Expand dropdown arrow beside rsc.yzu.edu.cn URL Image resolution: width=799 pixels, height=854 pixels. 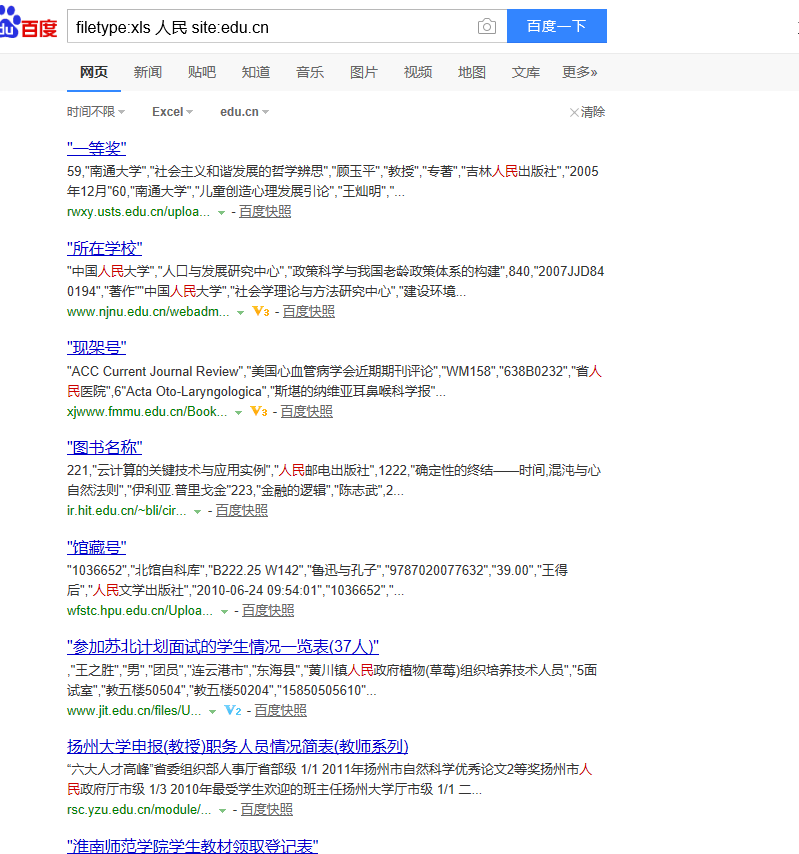(222, 811)
